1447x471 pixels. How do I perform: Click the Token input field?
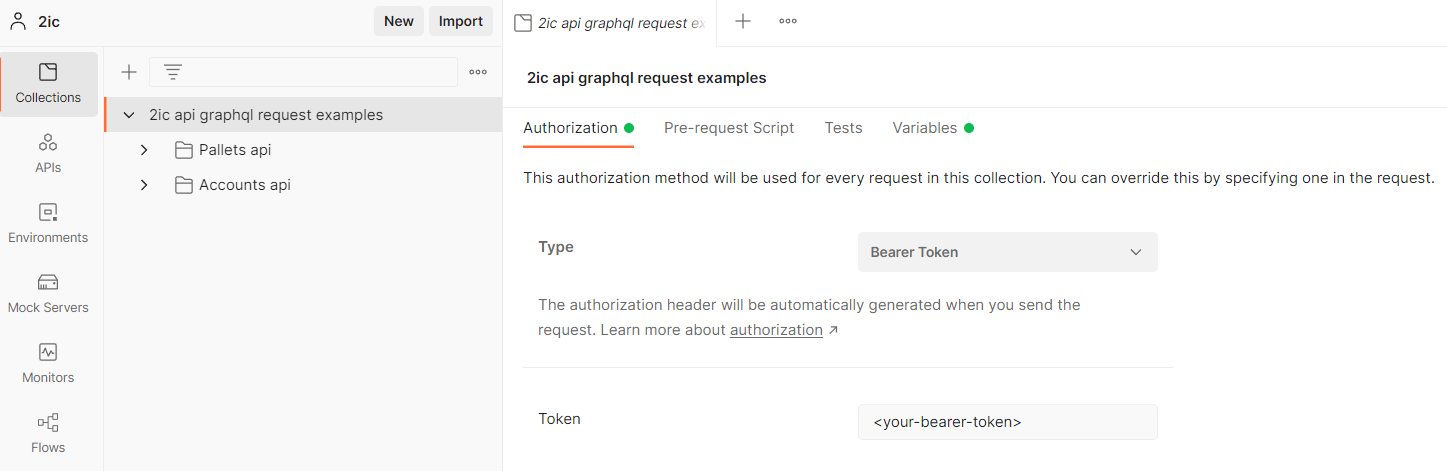tap(1007, 422)
